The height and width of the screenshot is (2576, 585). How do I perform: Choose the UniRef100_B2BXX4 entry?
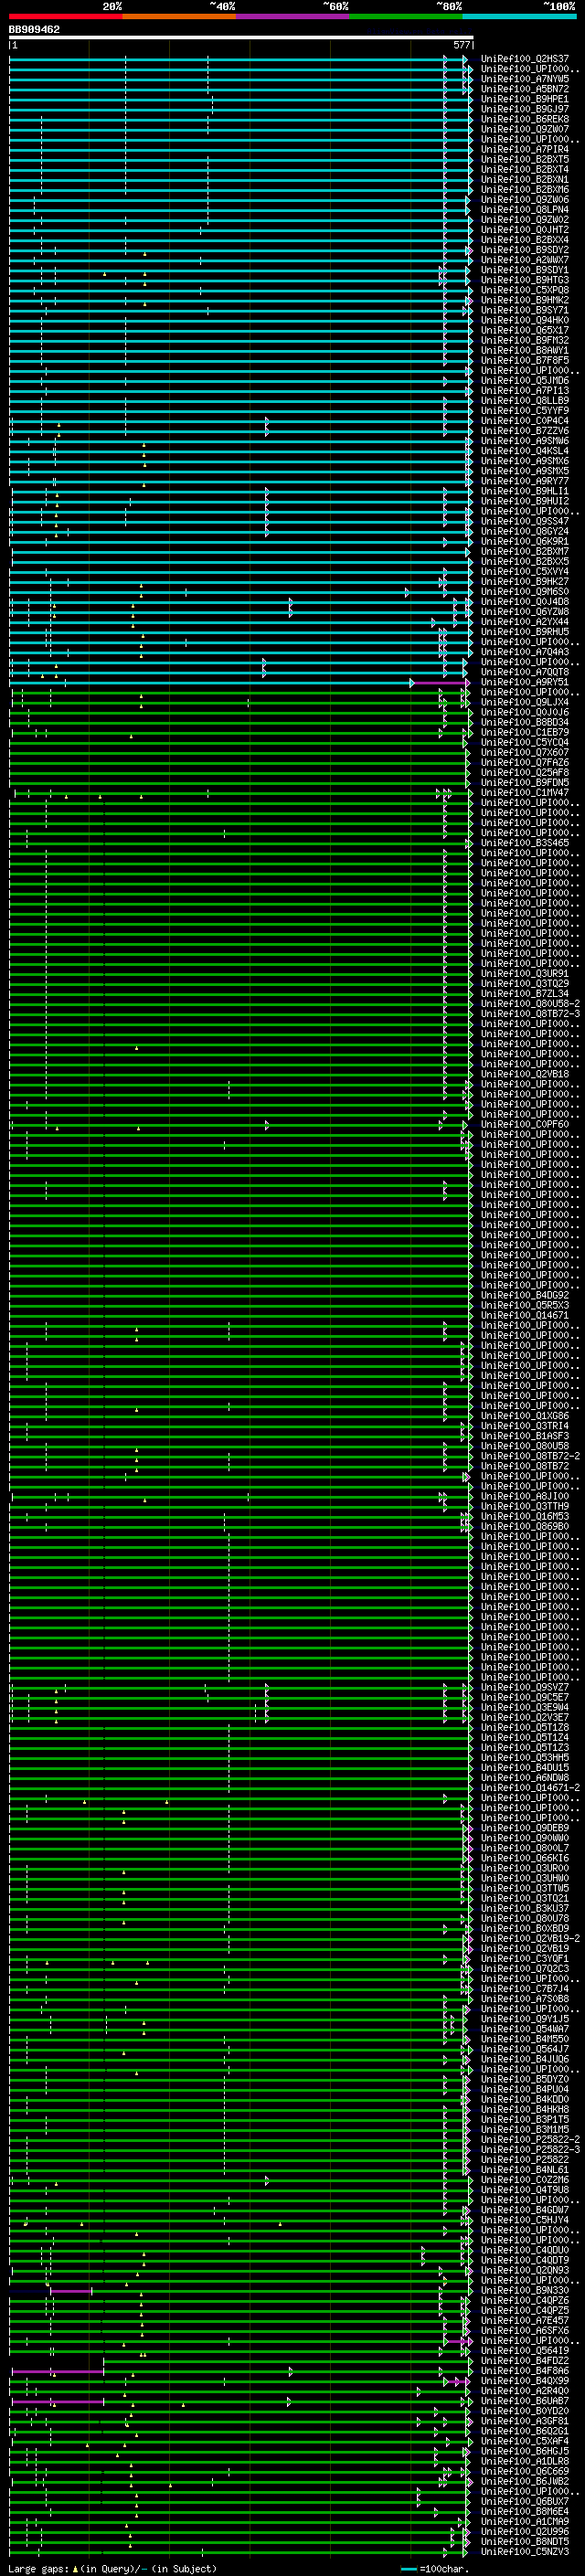coord(524,240)
